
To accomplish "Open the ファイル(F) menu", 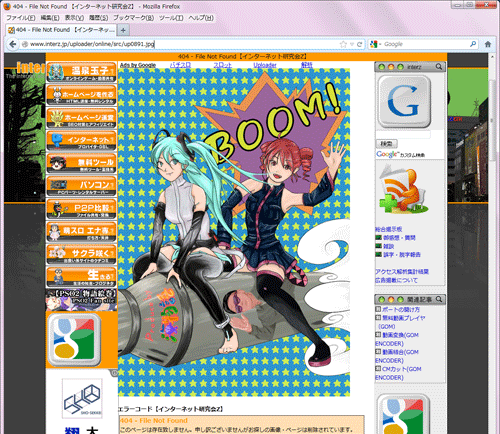I will click(x=21, y=18).
